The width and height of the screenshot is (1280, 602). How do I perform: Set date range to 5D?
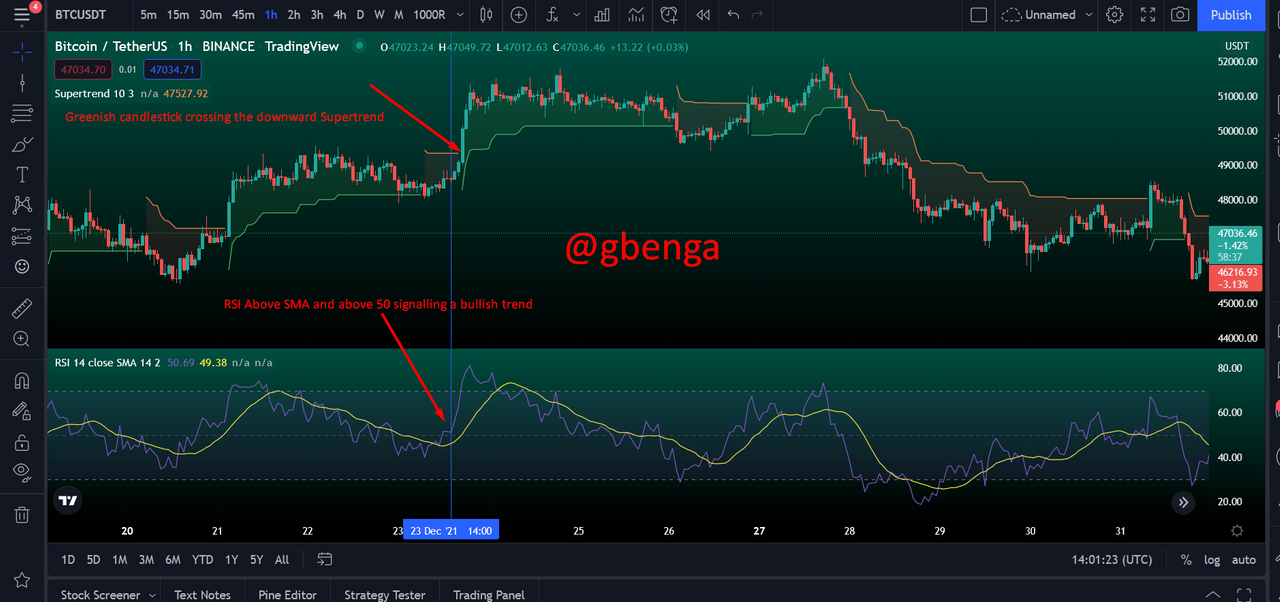[x=93, y=559]
